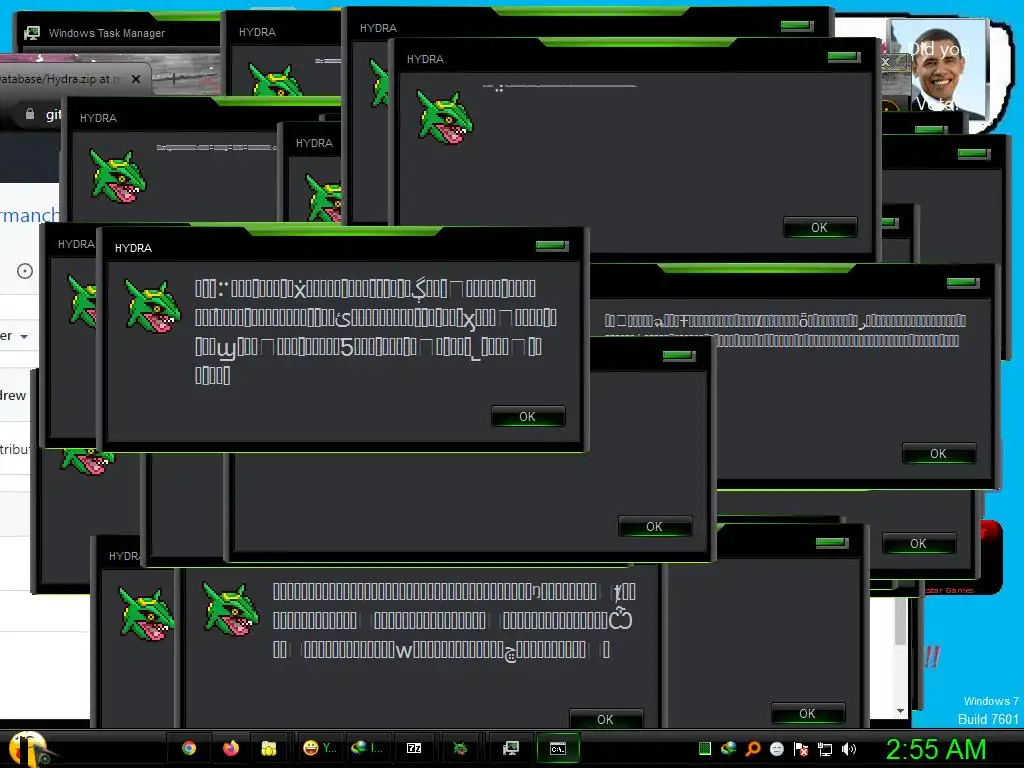Image resolution: width=1024 pixels, height=768 pixels.
Task: Close the Hydra.zip browser tab
Action: click(x=136, y=79)
